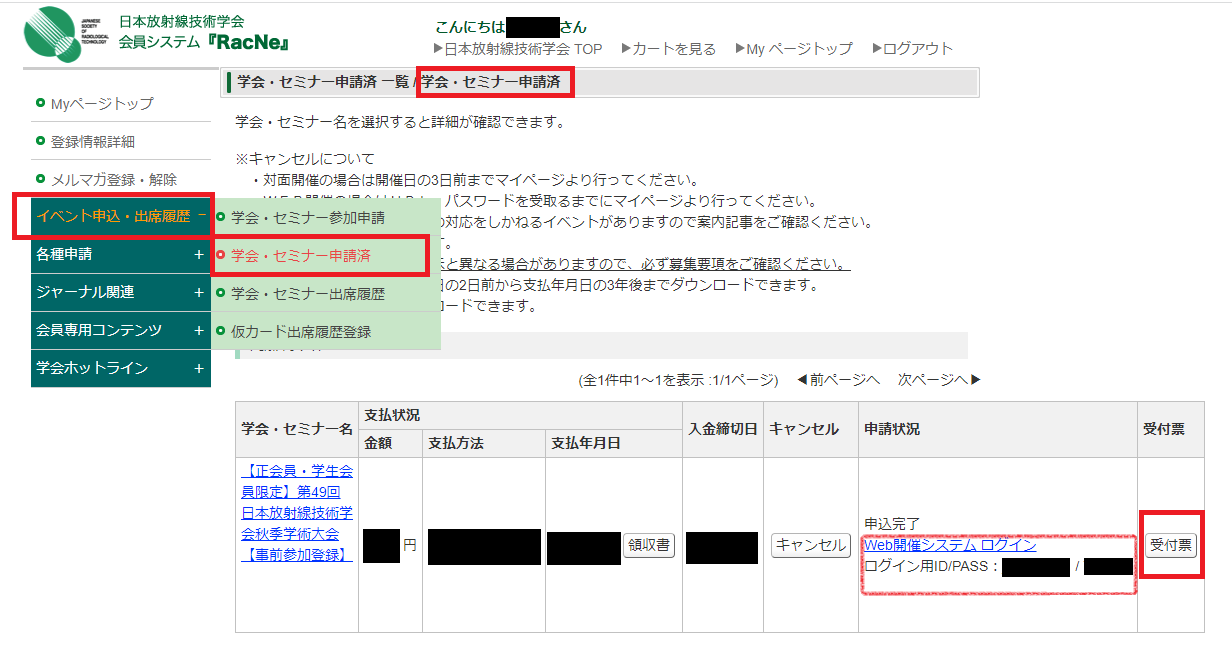The height and width of the screenshot is (666, 1232).
Task: Open 登録情報詳細 in sidebar
Action: [92, 141]
